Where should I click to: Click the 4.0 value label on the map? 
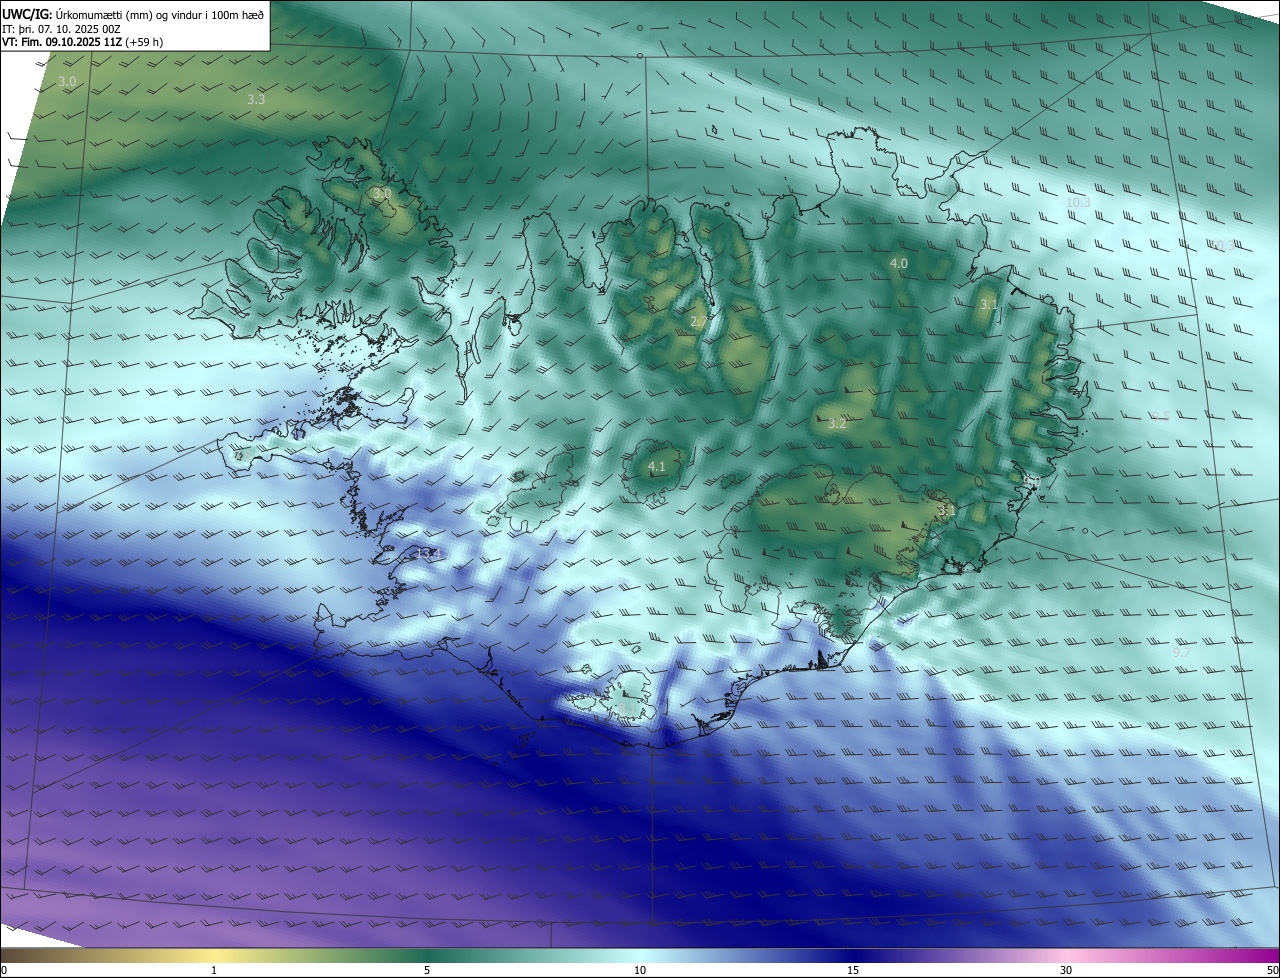click(x=898, y=263)
